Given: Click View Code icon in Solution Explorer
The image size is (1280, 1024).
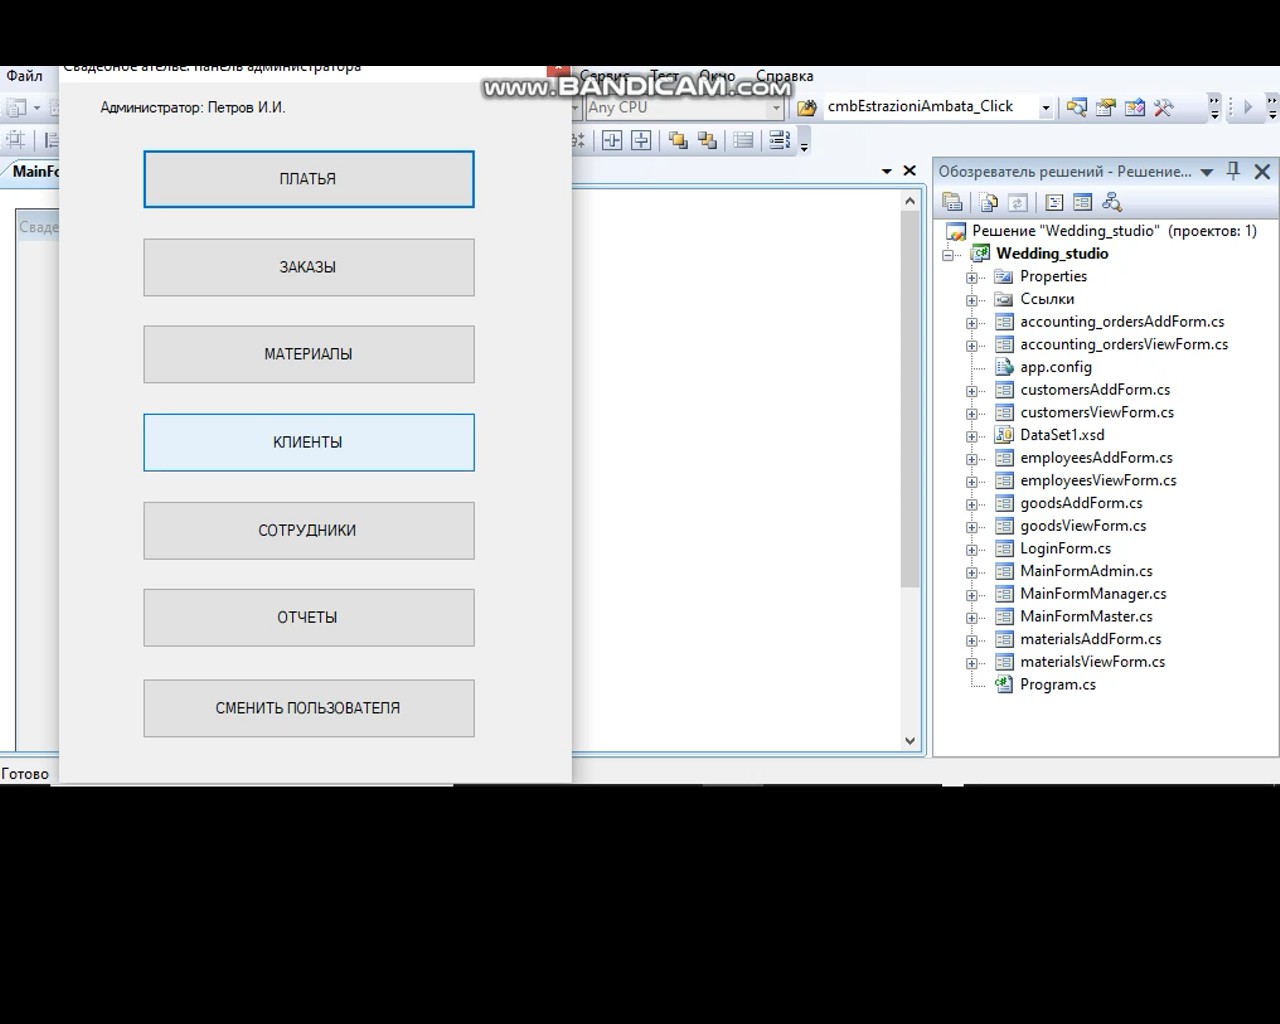Looking at the screenshot, I should tap(1054, 203).
